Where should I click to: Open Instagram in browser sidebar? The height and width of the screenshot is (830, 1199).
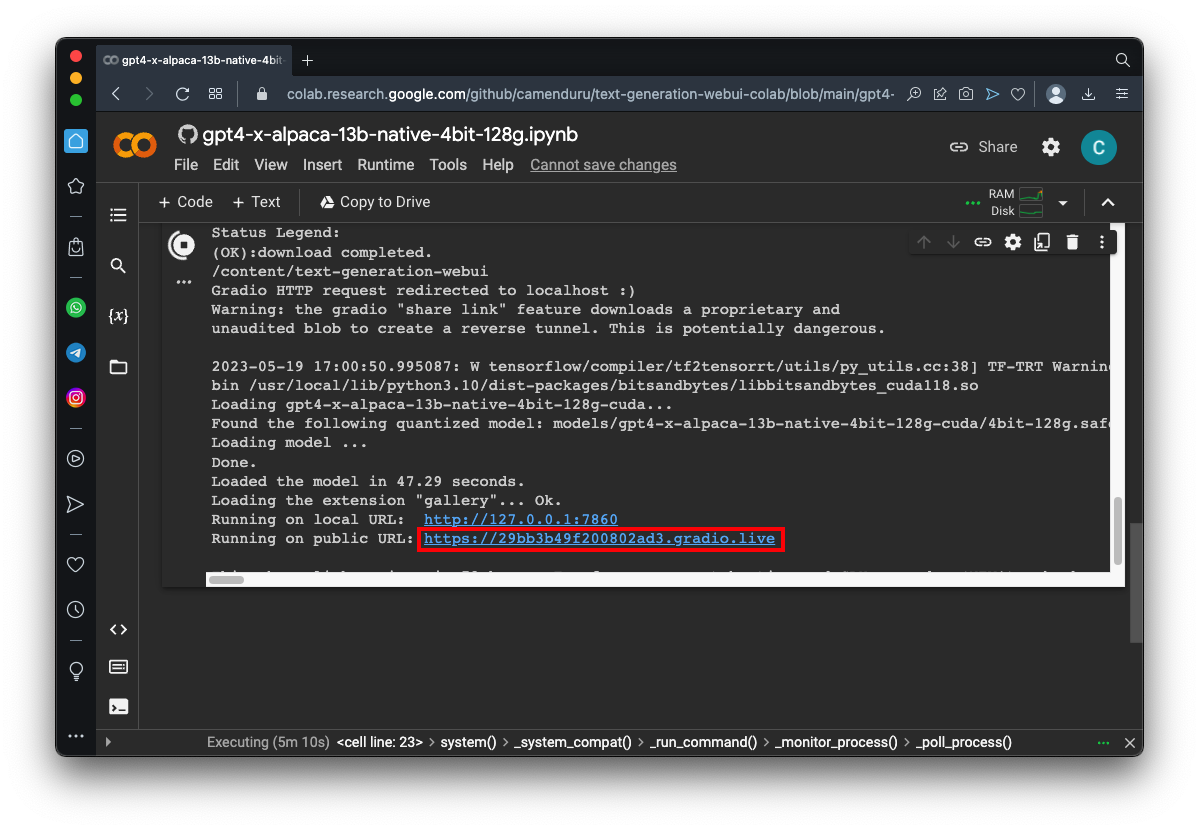click(76, 398)
